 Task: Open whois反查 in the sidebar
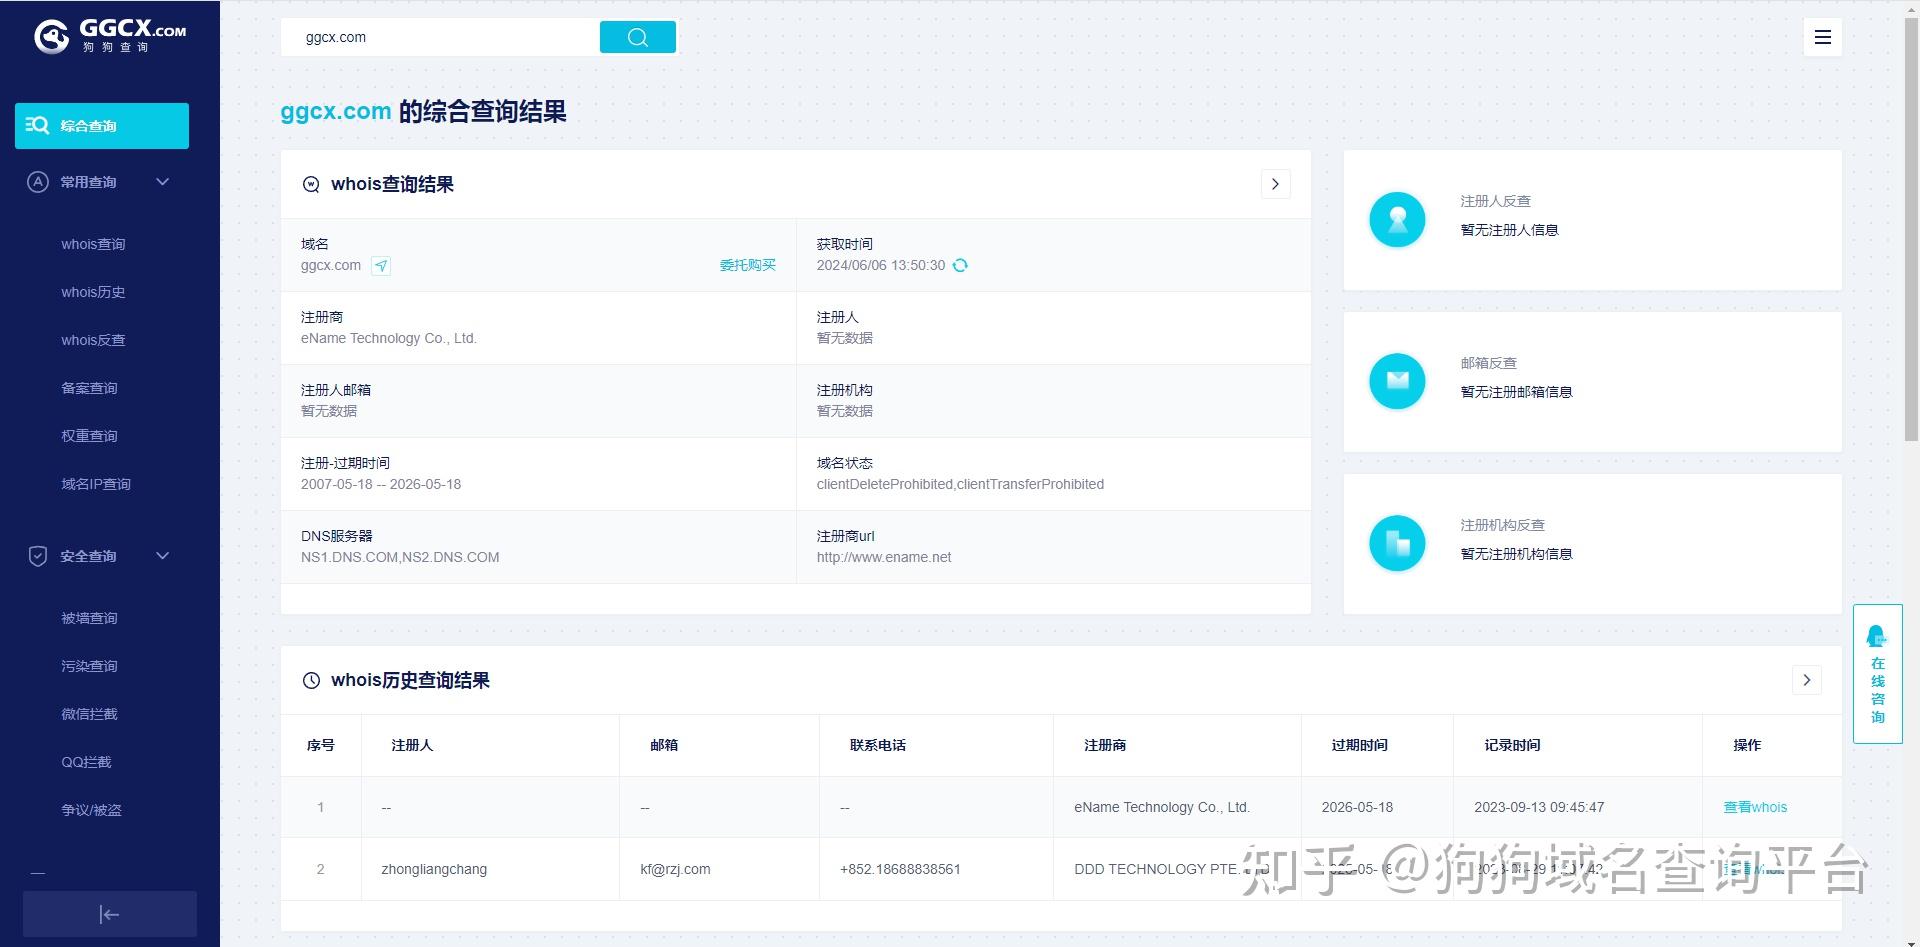pos(93,340)
